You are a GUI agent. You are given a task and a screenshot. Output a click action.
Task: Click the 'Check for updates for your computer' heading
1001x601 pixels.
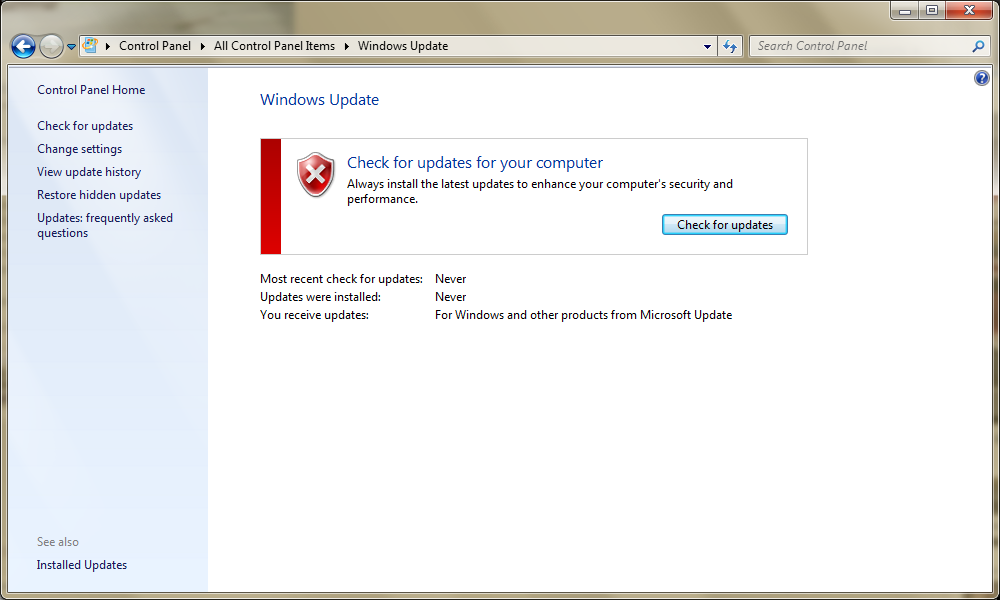[x=474, y=163]
